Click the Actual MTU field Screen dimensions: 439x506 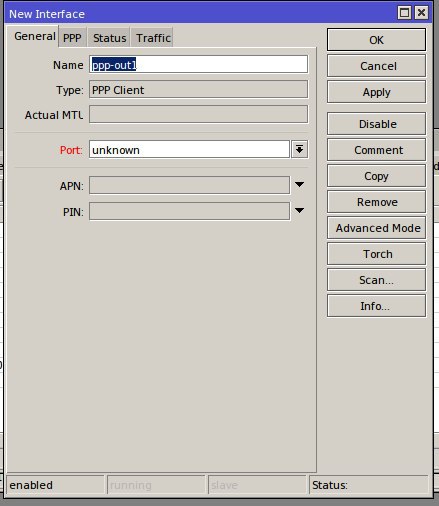[x=198, y=115]
